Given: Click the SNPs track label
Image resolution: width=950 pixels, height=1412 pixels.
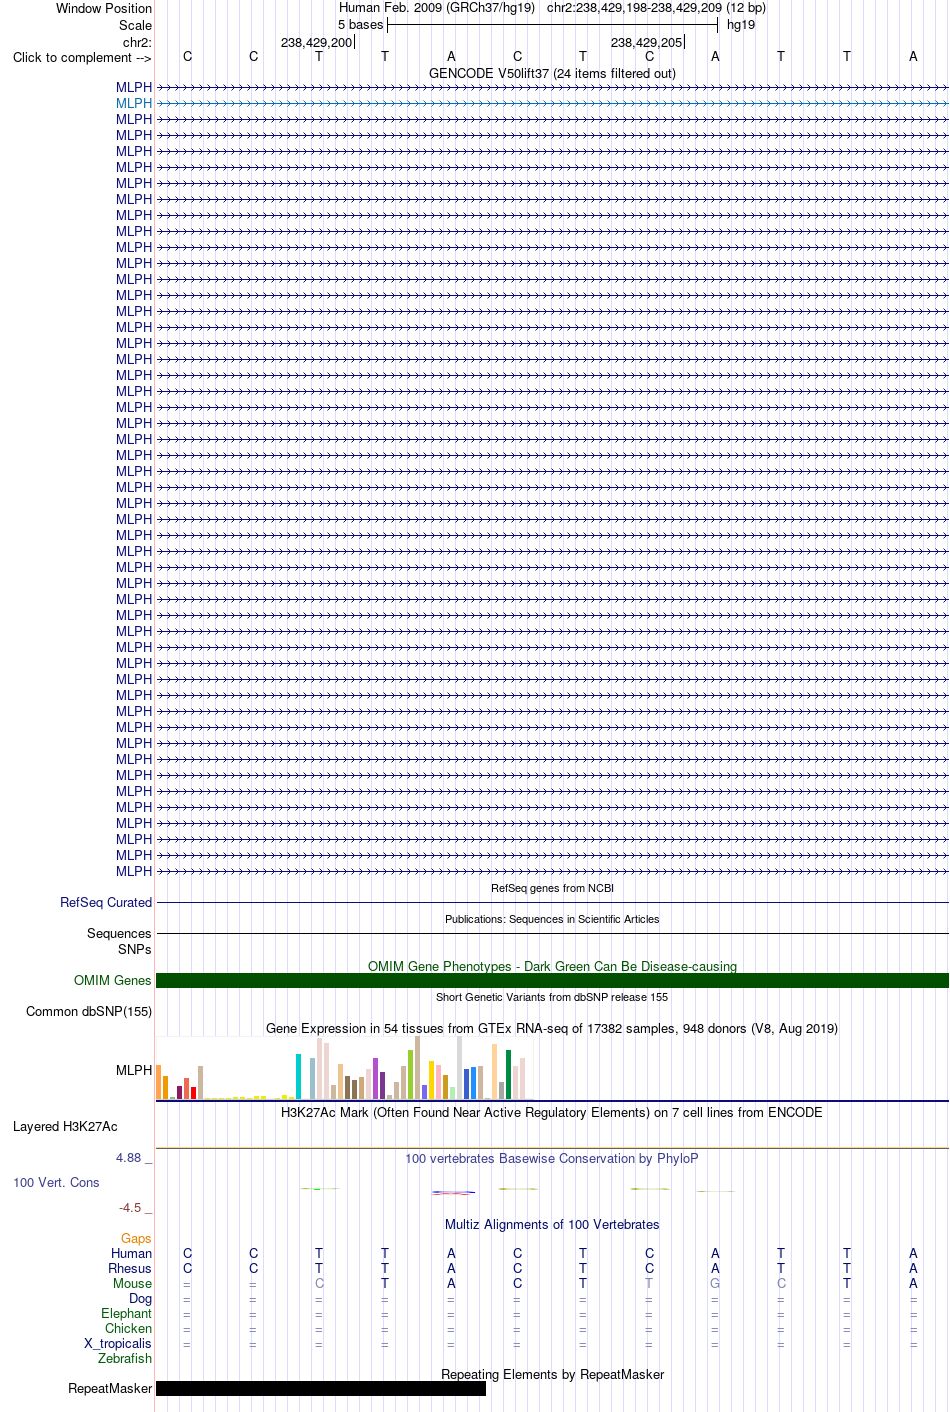Looking at the screenshot, I should coord(135,949).
